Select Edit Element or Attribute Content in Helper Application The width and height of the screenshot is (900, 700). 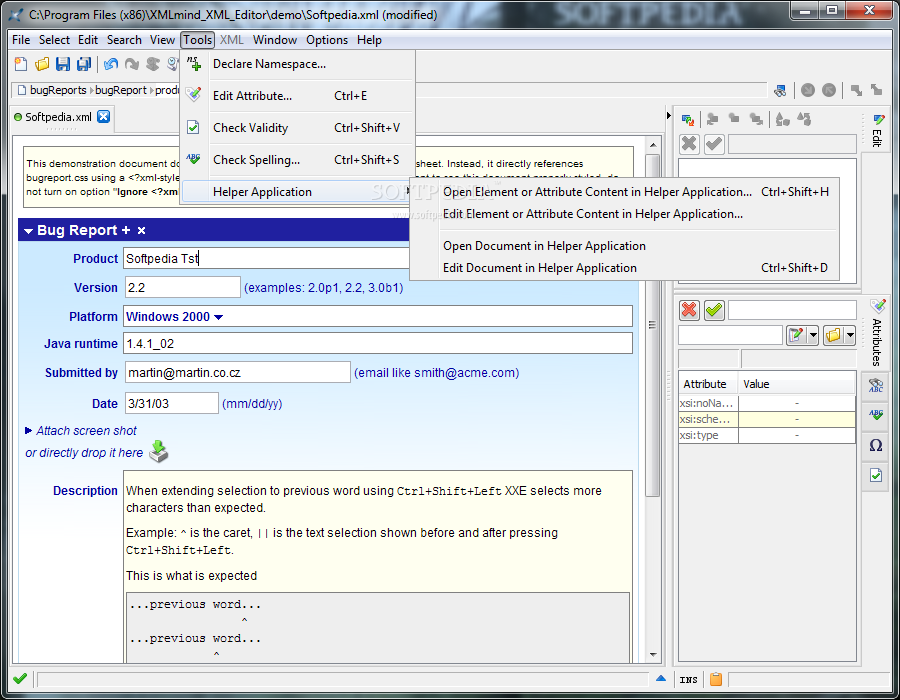624,214
